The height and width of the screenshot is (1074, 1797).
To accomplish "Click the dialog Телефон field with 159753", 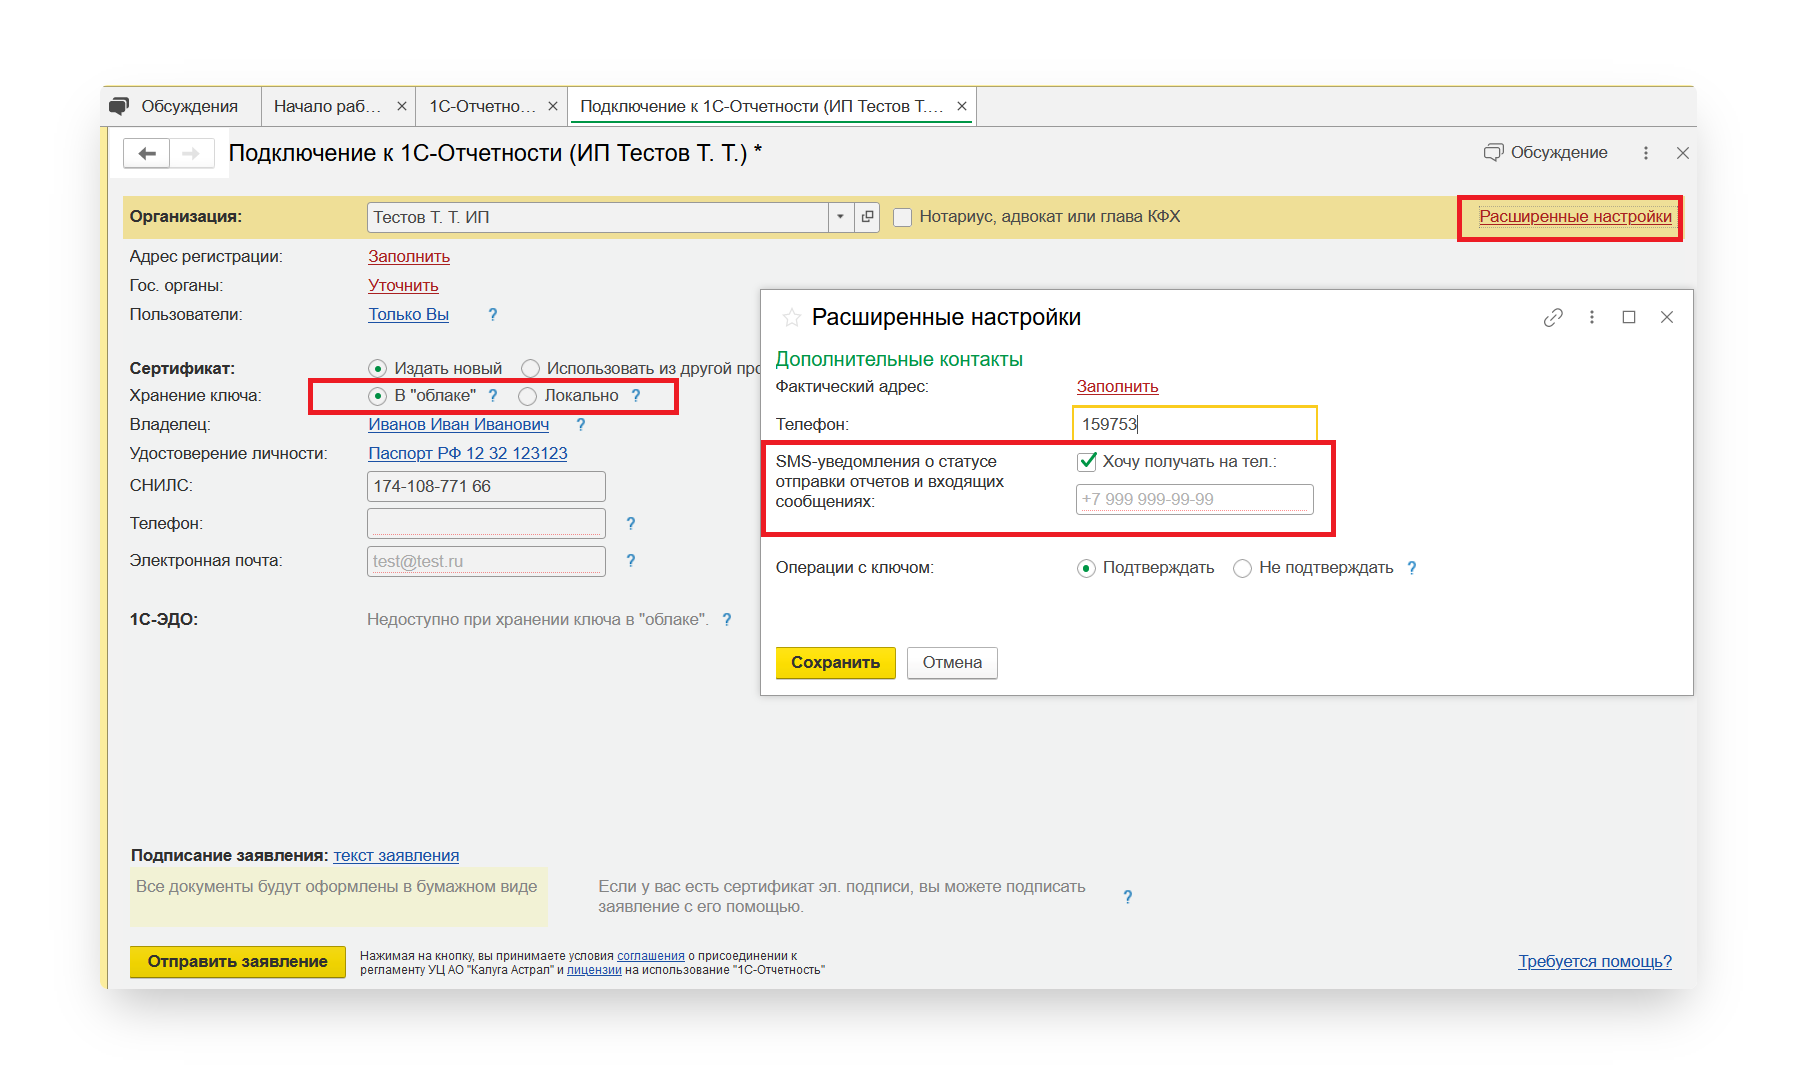I will (x=1195, y=424).
